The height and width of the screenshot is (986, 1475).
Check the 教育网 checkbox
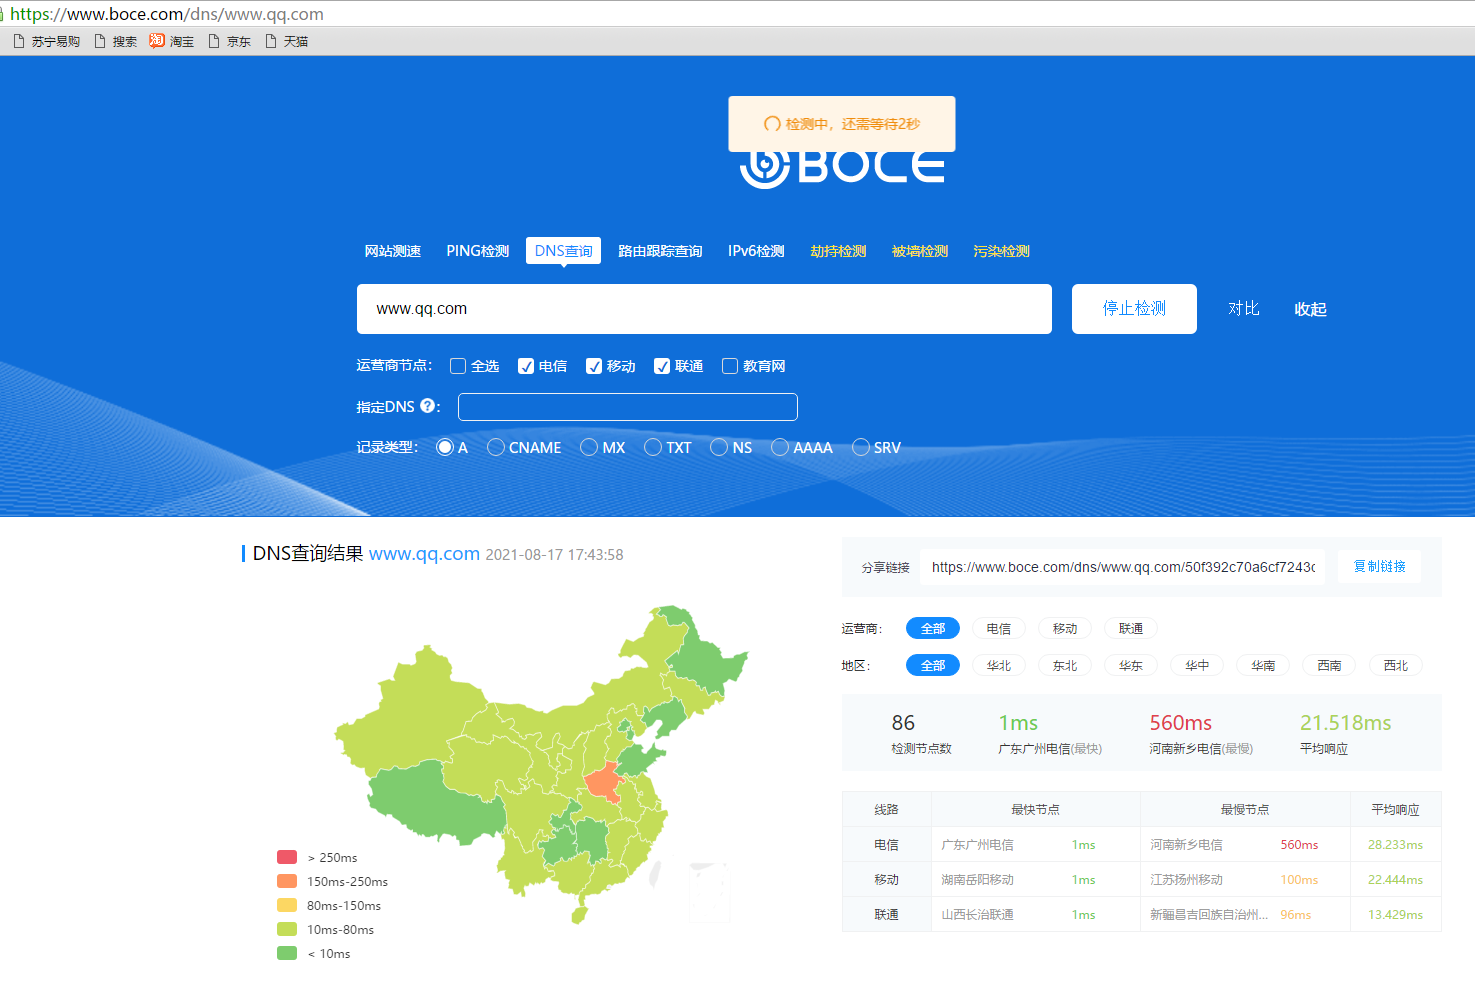pyautogui.click(x=730, y=366)
